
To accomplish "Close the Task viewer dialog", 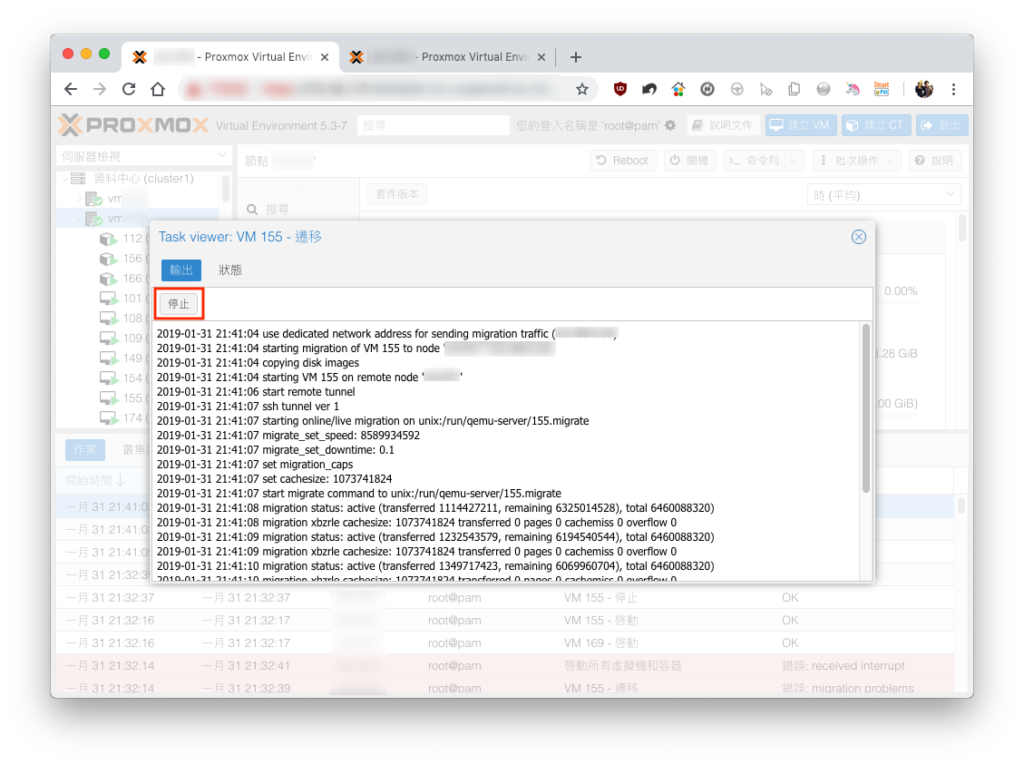I will pos(858,237).
